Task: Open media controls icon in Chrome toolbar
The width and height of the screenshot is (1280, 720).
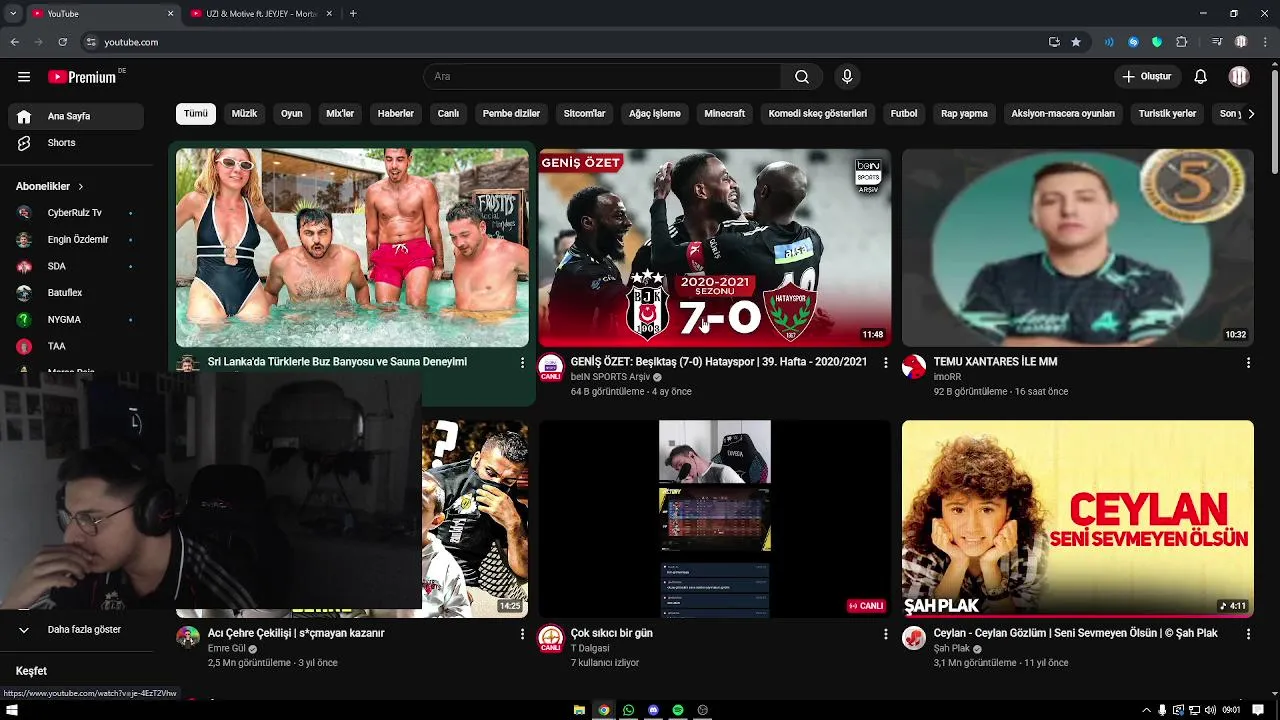Action: (x=1217, y=42)
